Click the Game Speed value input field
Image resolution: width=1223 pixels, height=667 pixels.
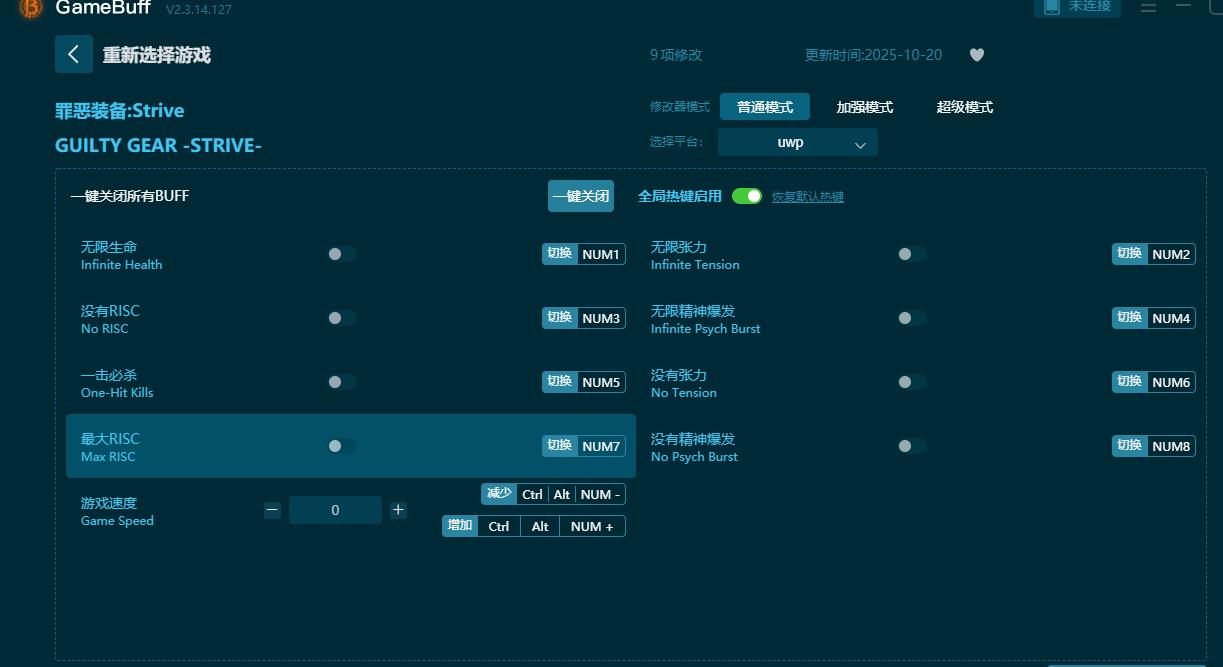[x=335, y=509]
